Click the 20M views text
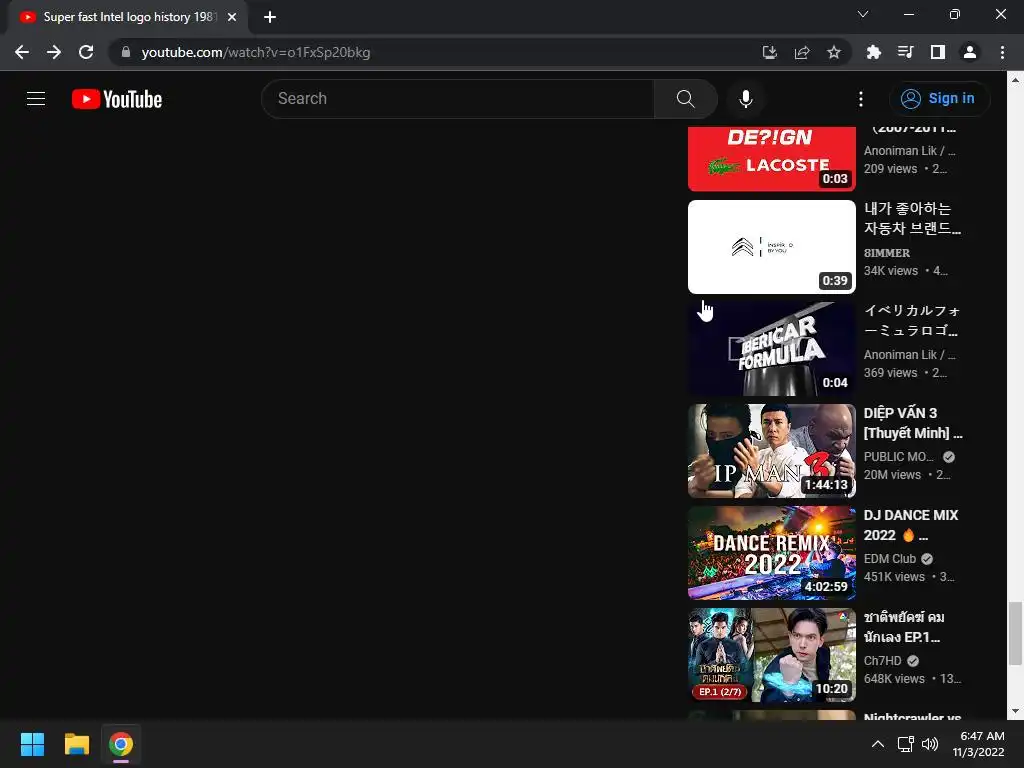1024x768 pixels. (892, 475)
